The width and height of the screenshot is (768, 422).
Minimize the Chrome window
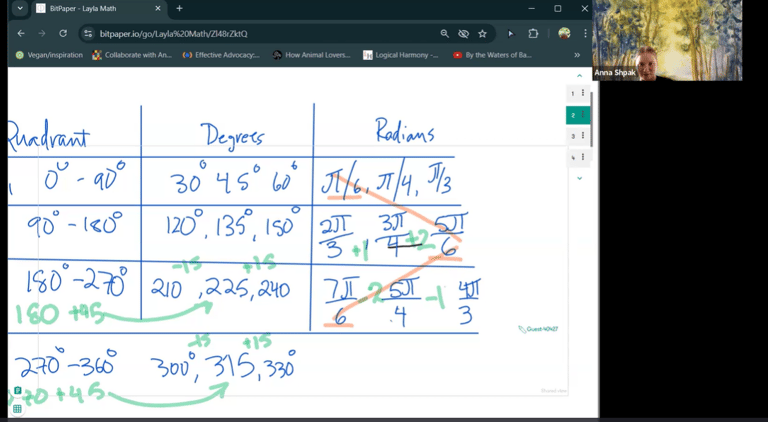coord(531,8)
